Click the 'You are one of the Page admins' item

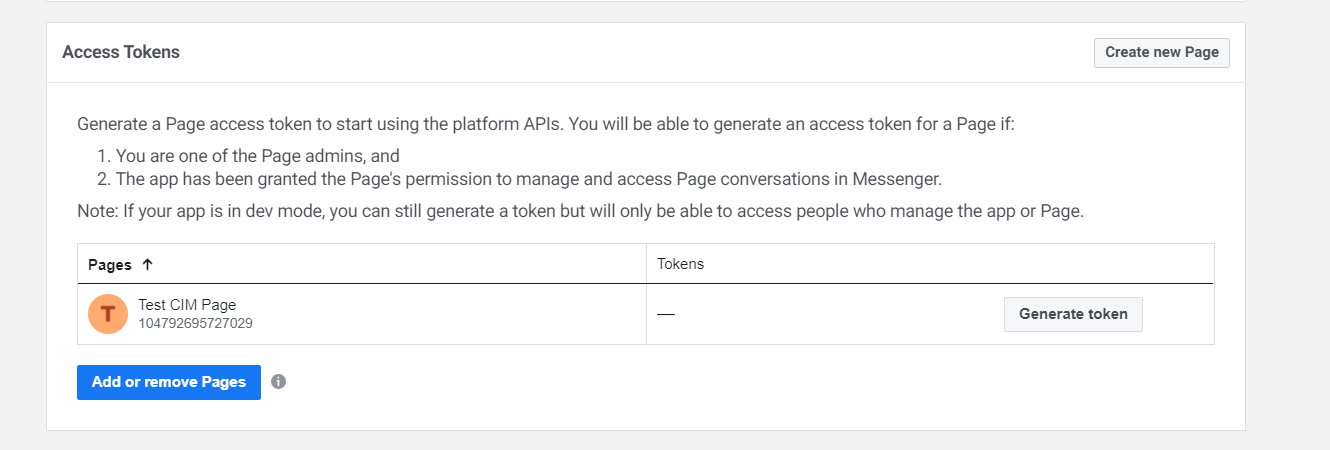(x=258, y=156)
